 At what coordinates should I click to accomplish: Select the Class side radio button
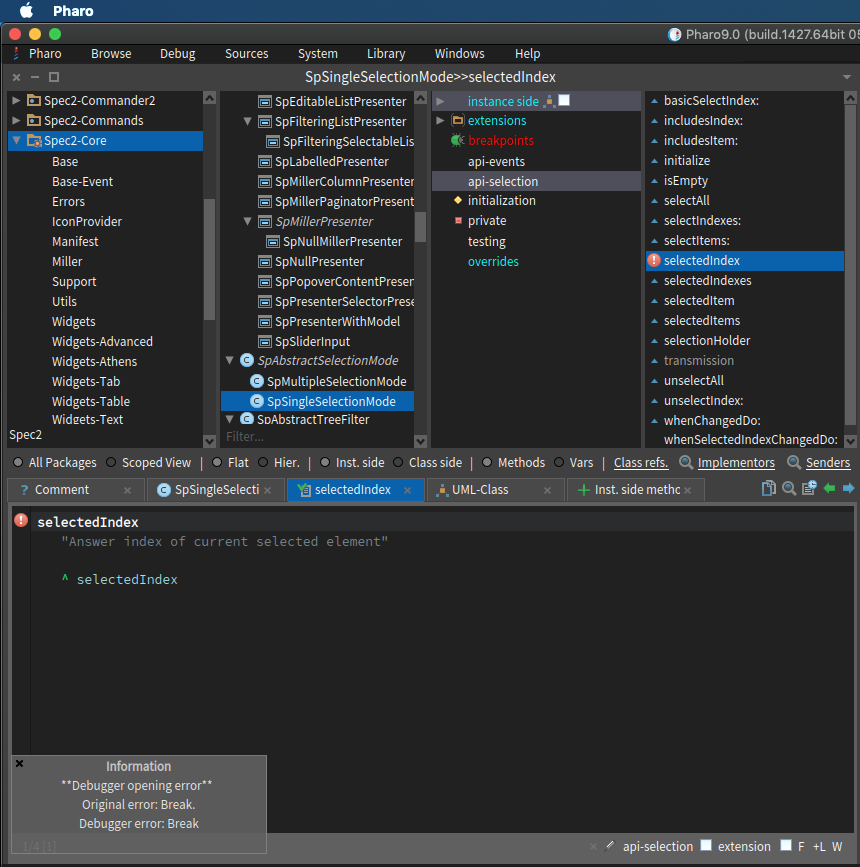[398, 463]
